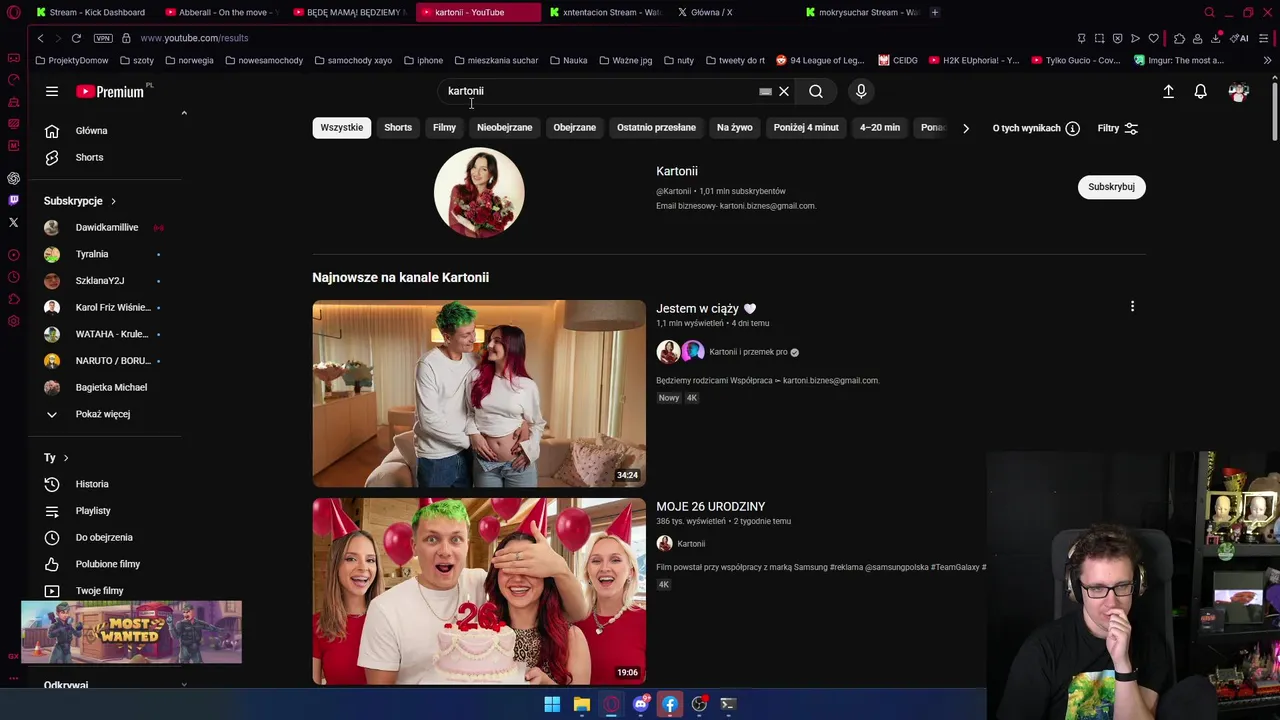Open Windows Start button

click(x=552, y=704)
